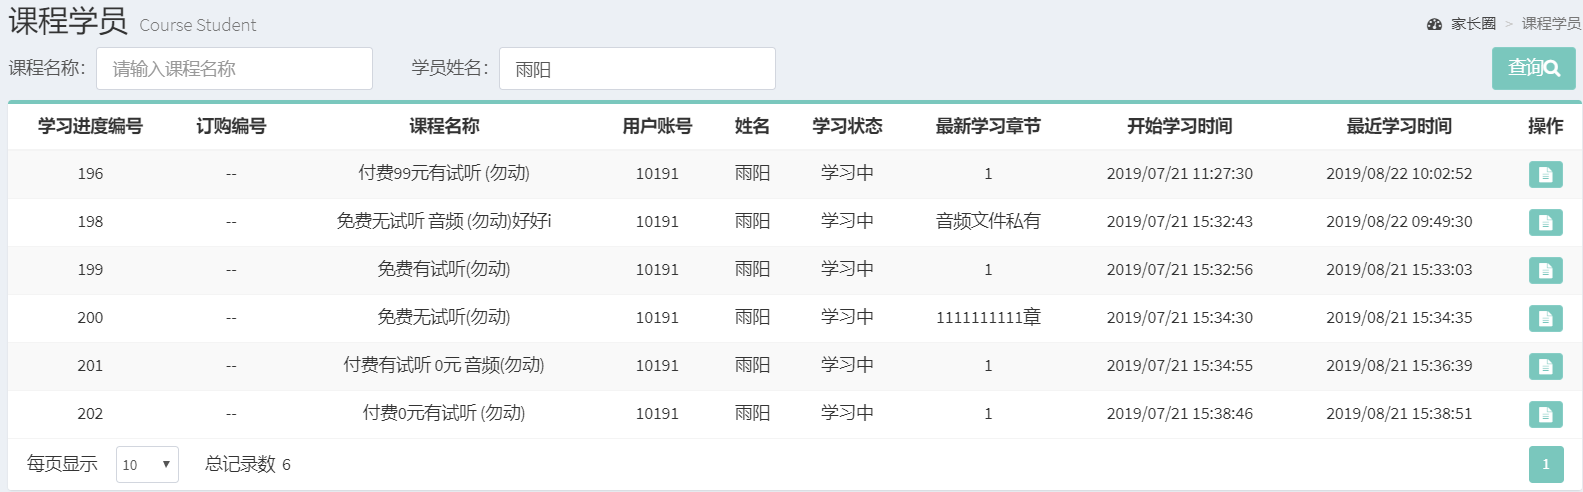Open detail icon for record 200
This screenshot has height=492, width=1583.
pyautogui.click(x=1545, y=318)
